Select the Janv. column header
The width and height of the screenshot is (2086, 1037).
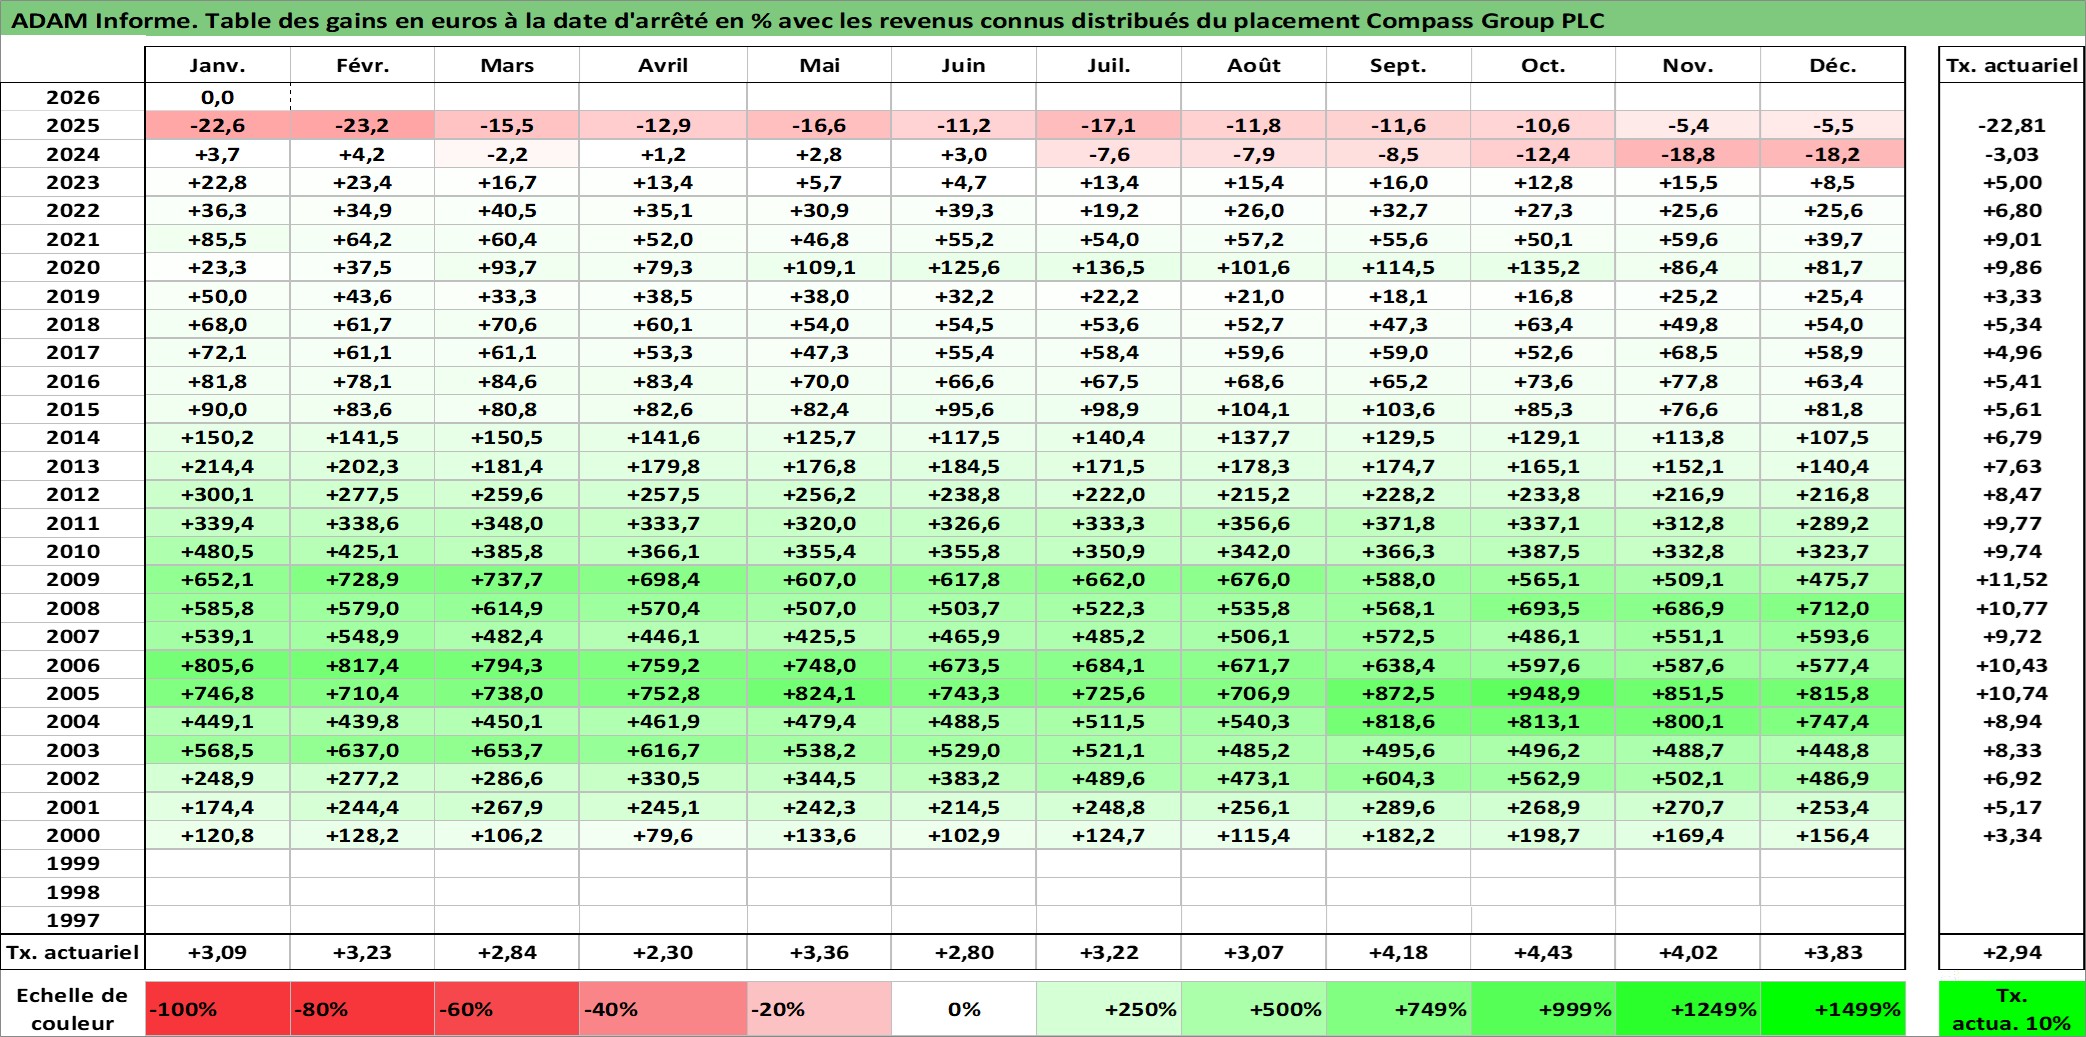[x=218, y=65]
